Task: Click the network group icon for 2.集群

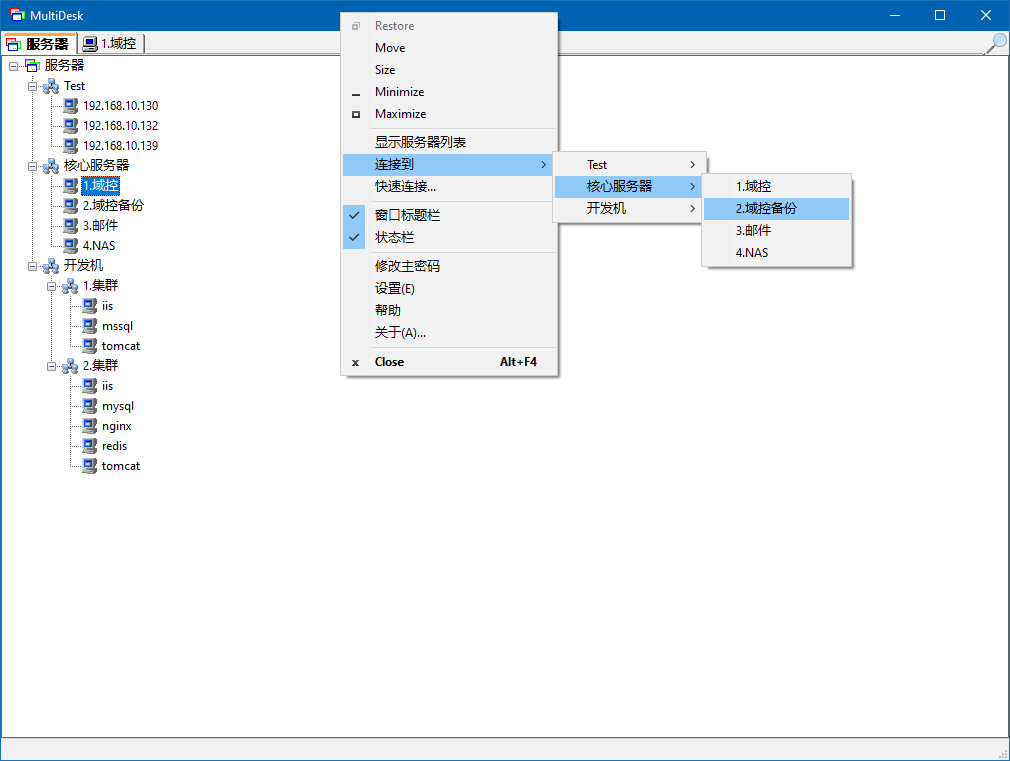Action: (70, 366)
